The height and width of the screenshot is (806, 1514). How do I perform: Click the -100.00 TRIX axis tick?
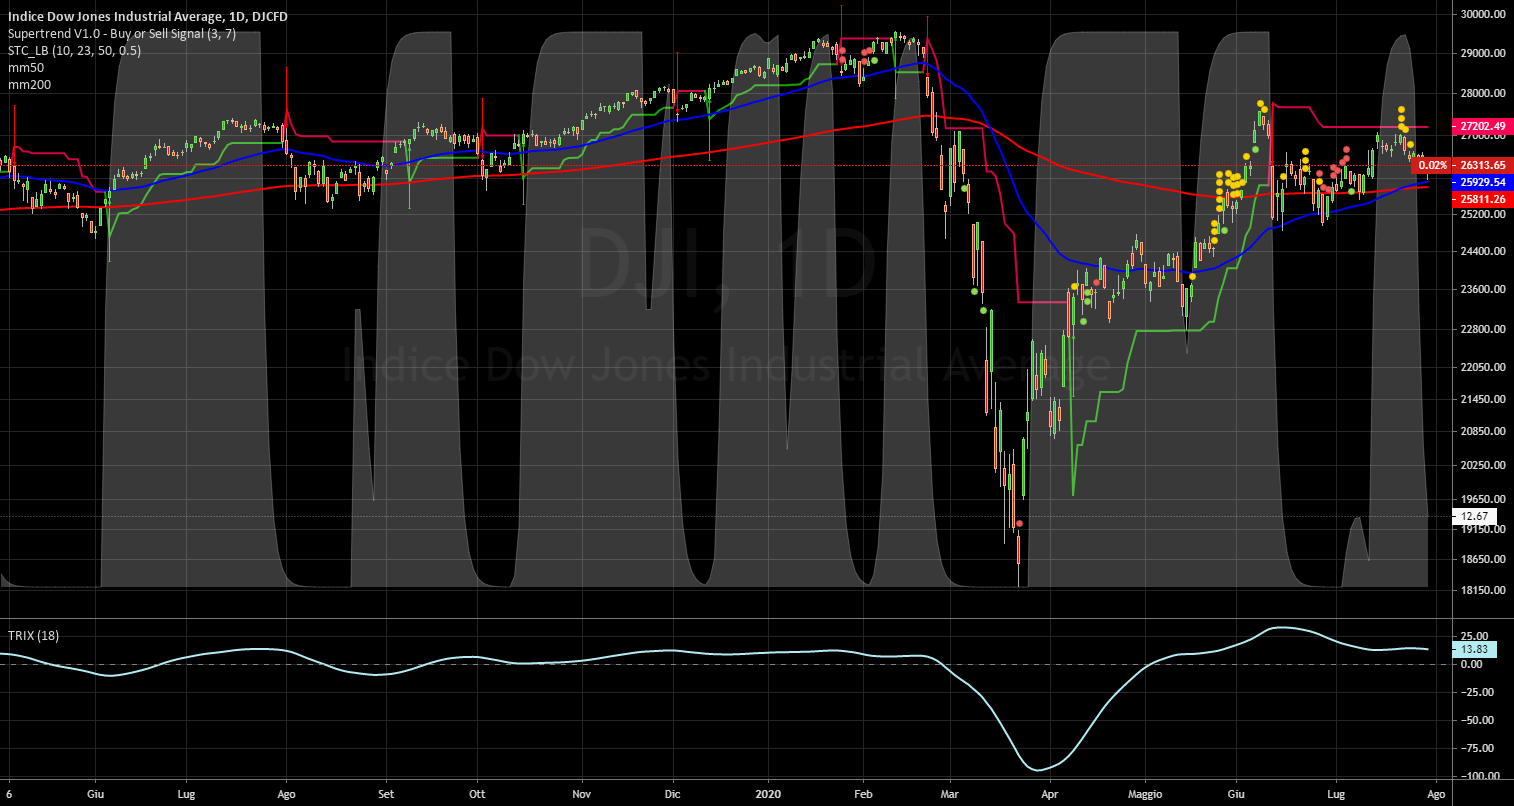pos(1478,776)
